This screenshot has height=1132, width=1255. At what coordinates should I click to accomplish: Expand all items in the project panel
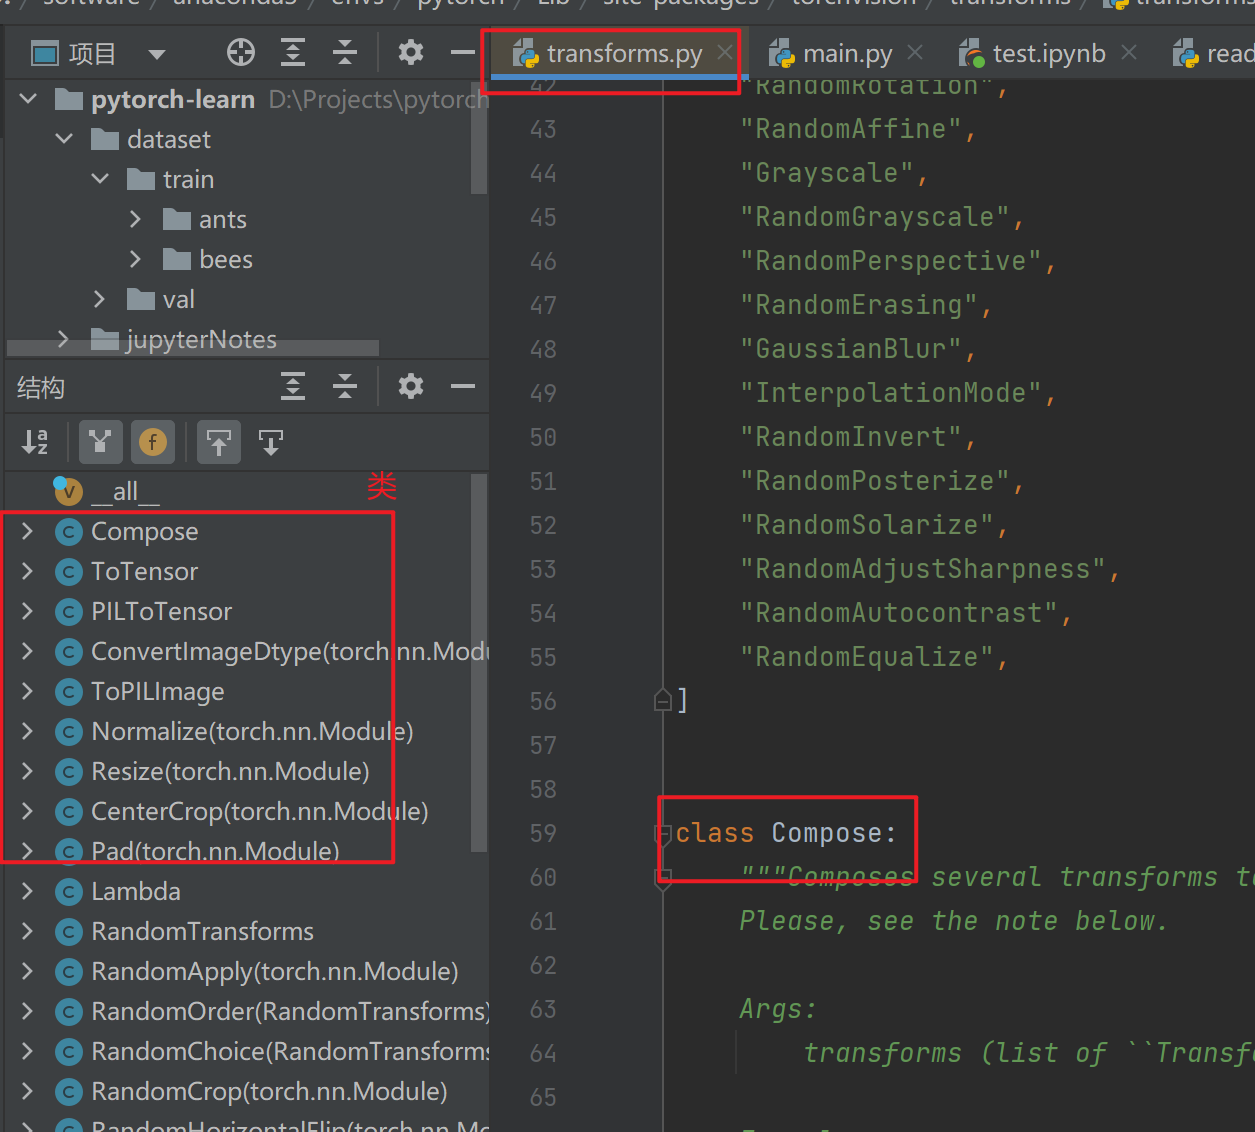point(293,53)
